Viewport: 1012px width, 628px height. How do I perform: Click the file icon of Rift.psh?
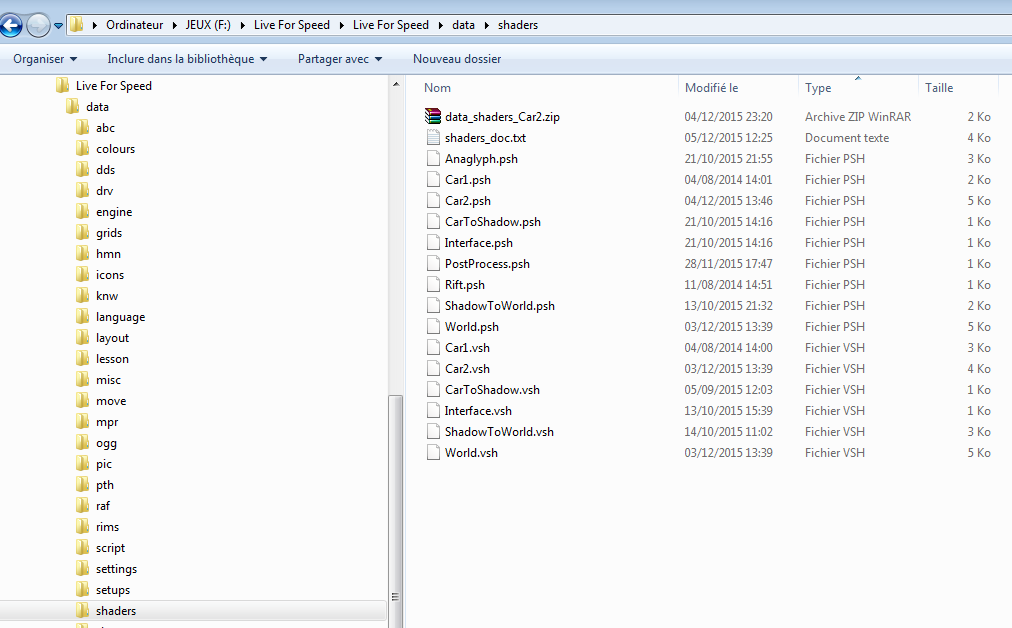[433, 285]
